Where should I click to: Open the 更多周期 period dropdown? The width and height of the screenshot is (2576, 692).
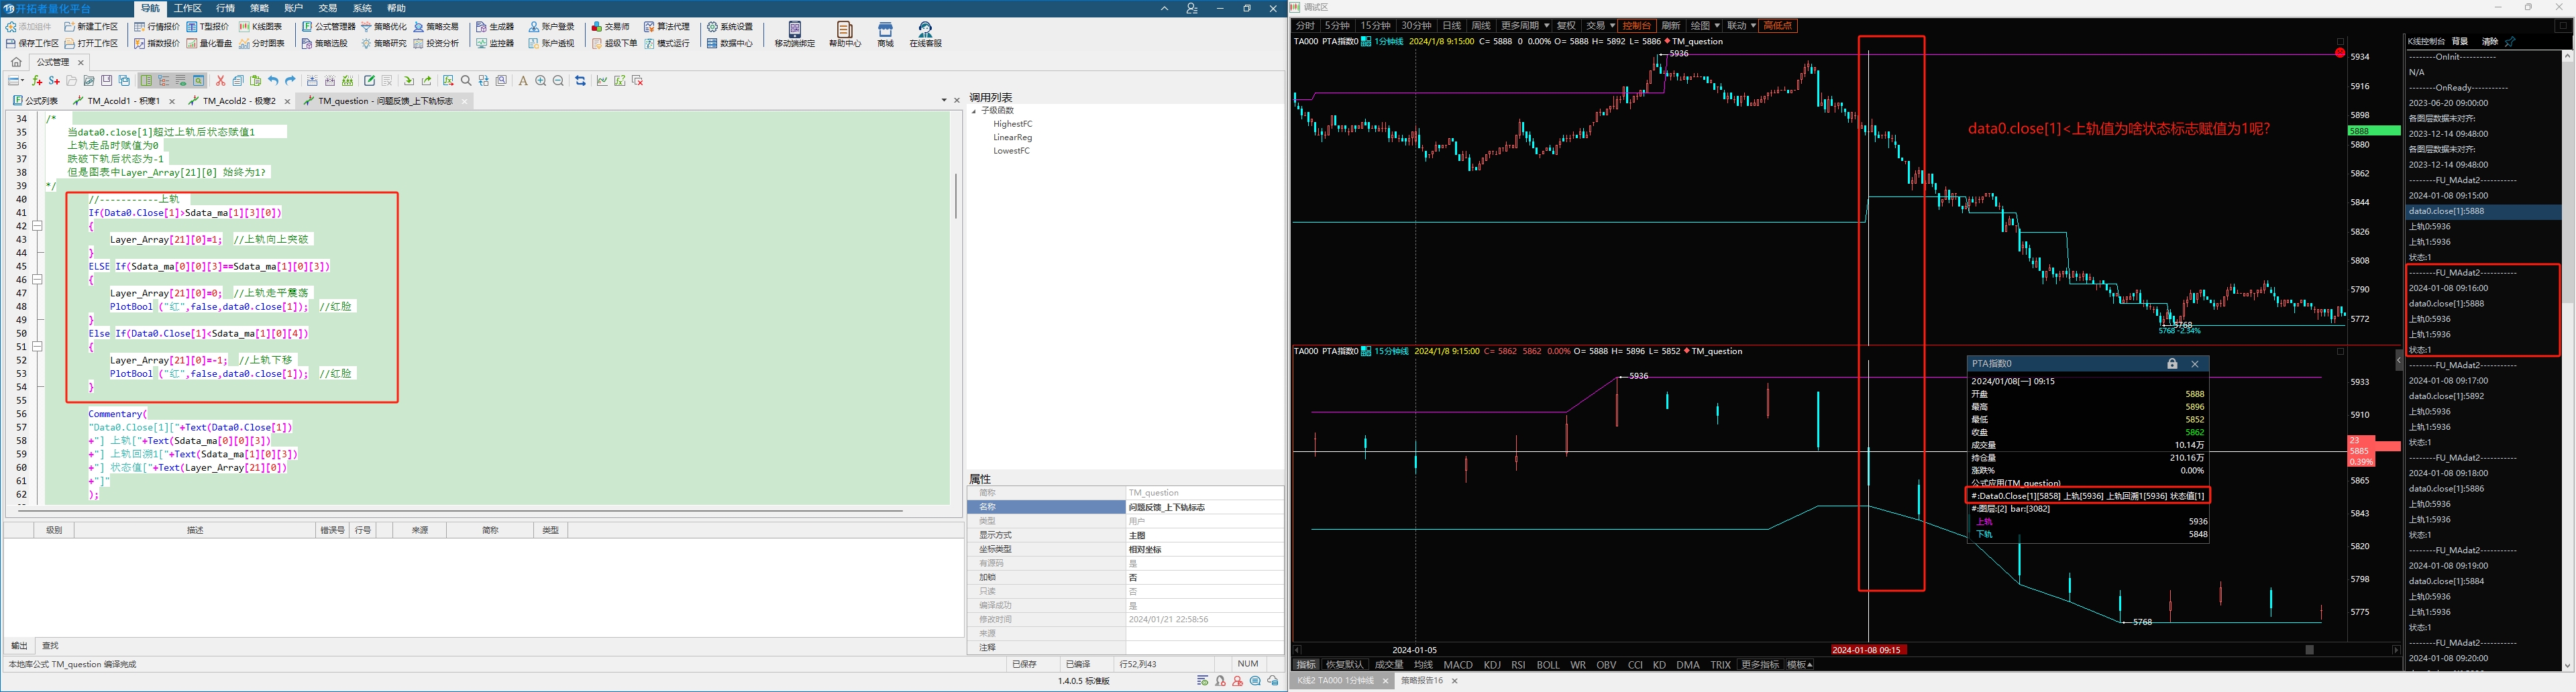click(x=1525, y=26)
